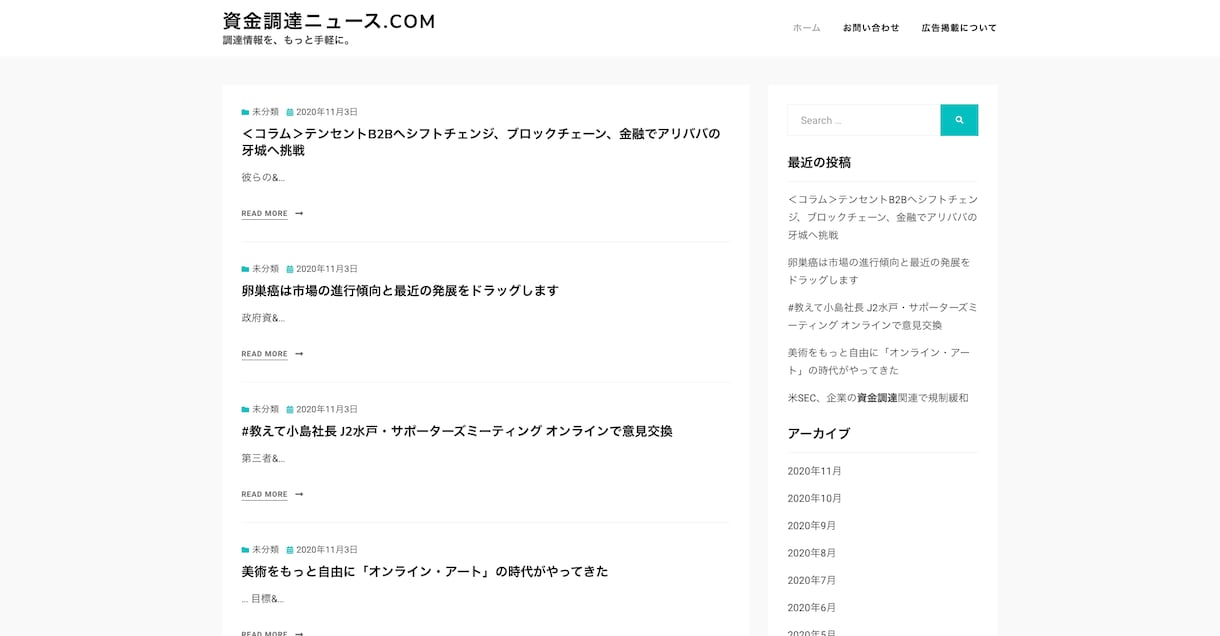
Task: Open sidebar recent post 米SEC、企業の資金調達関連
Action: point(878,398)
